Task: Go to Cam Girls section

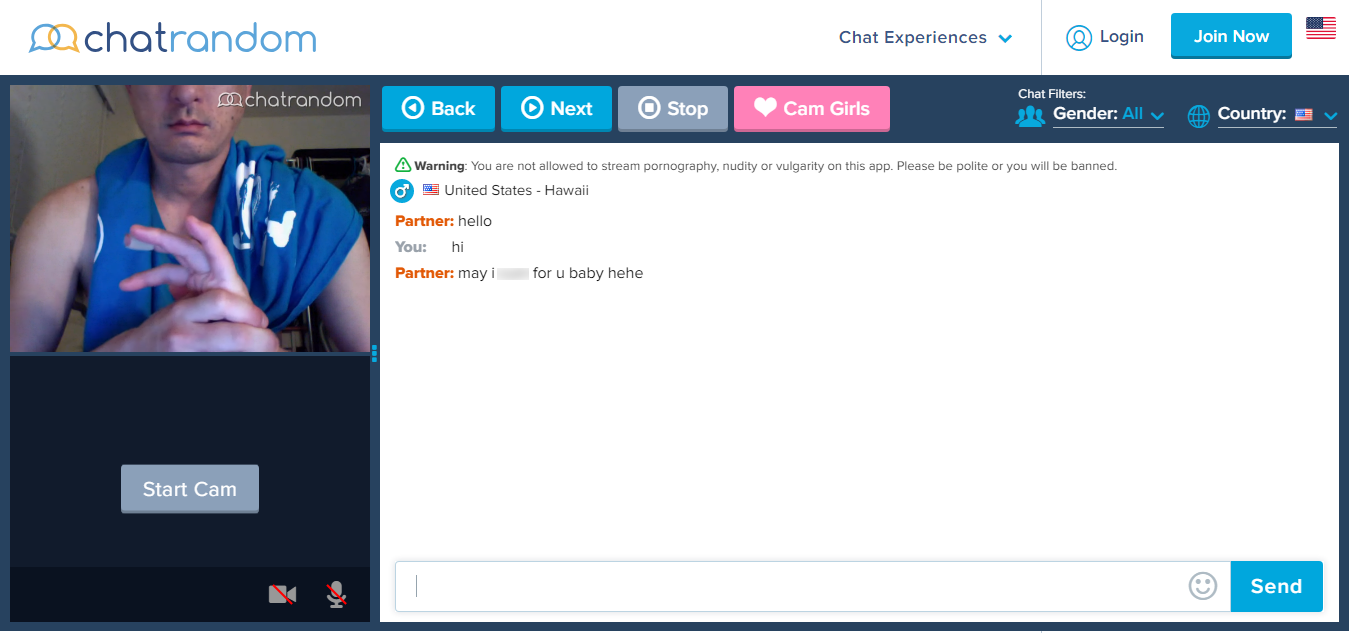Action: (811, 108)
